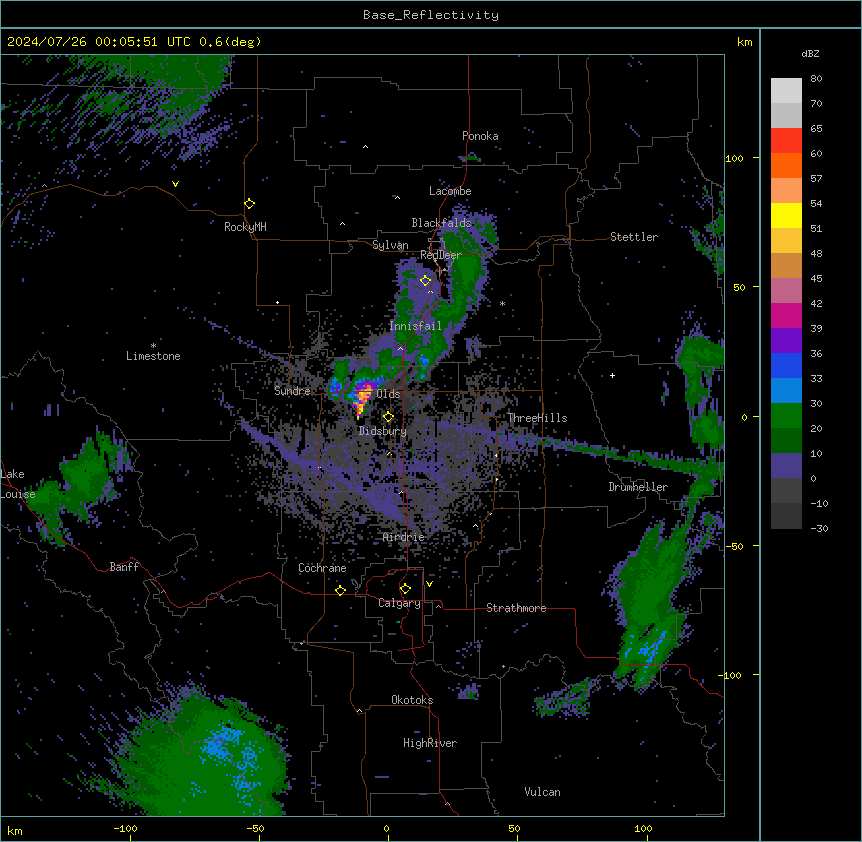Click the Base_Reflectivity title text
This screenshot has height=842, width=862.
pyautogui.click(x=431, y=15)
